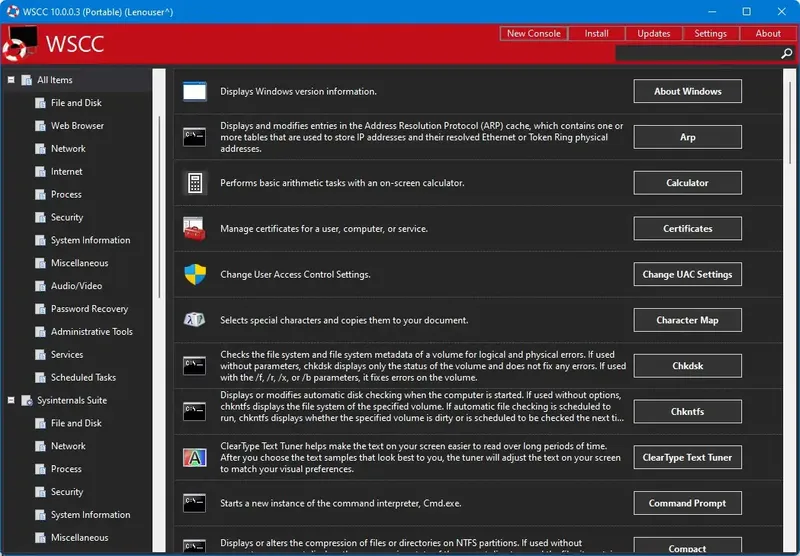Open the Updates tab
Screen dimensions: 800x556
pos(654,33)
